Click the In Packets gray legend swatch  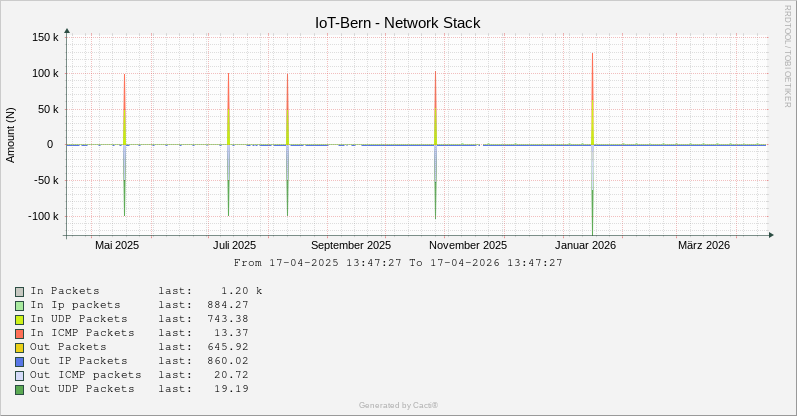coord(19,291)
